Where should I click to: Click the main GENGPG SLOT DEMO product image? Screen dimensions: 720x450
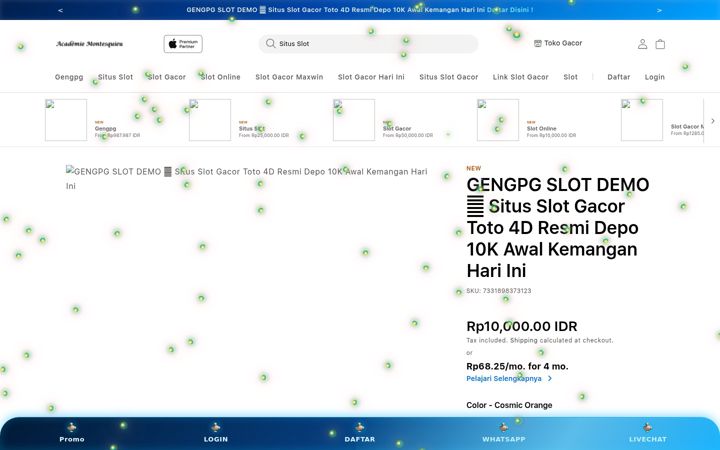tap(247, 179)
